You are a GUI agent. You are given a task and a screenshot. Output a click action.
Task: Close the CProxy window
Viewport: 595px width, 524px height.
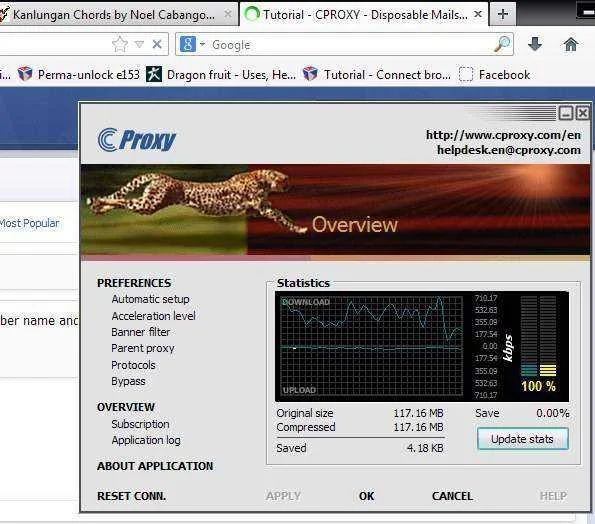pos(582,113)
